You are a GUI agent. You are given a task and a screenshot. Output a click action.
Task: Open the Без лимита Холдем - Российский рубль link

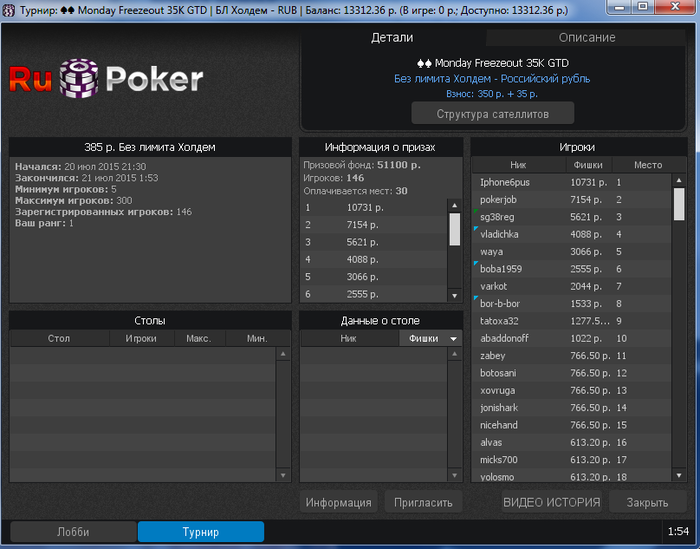click(492, 79)
